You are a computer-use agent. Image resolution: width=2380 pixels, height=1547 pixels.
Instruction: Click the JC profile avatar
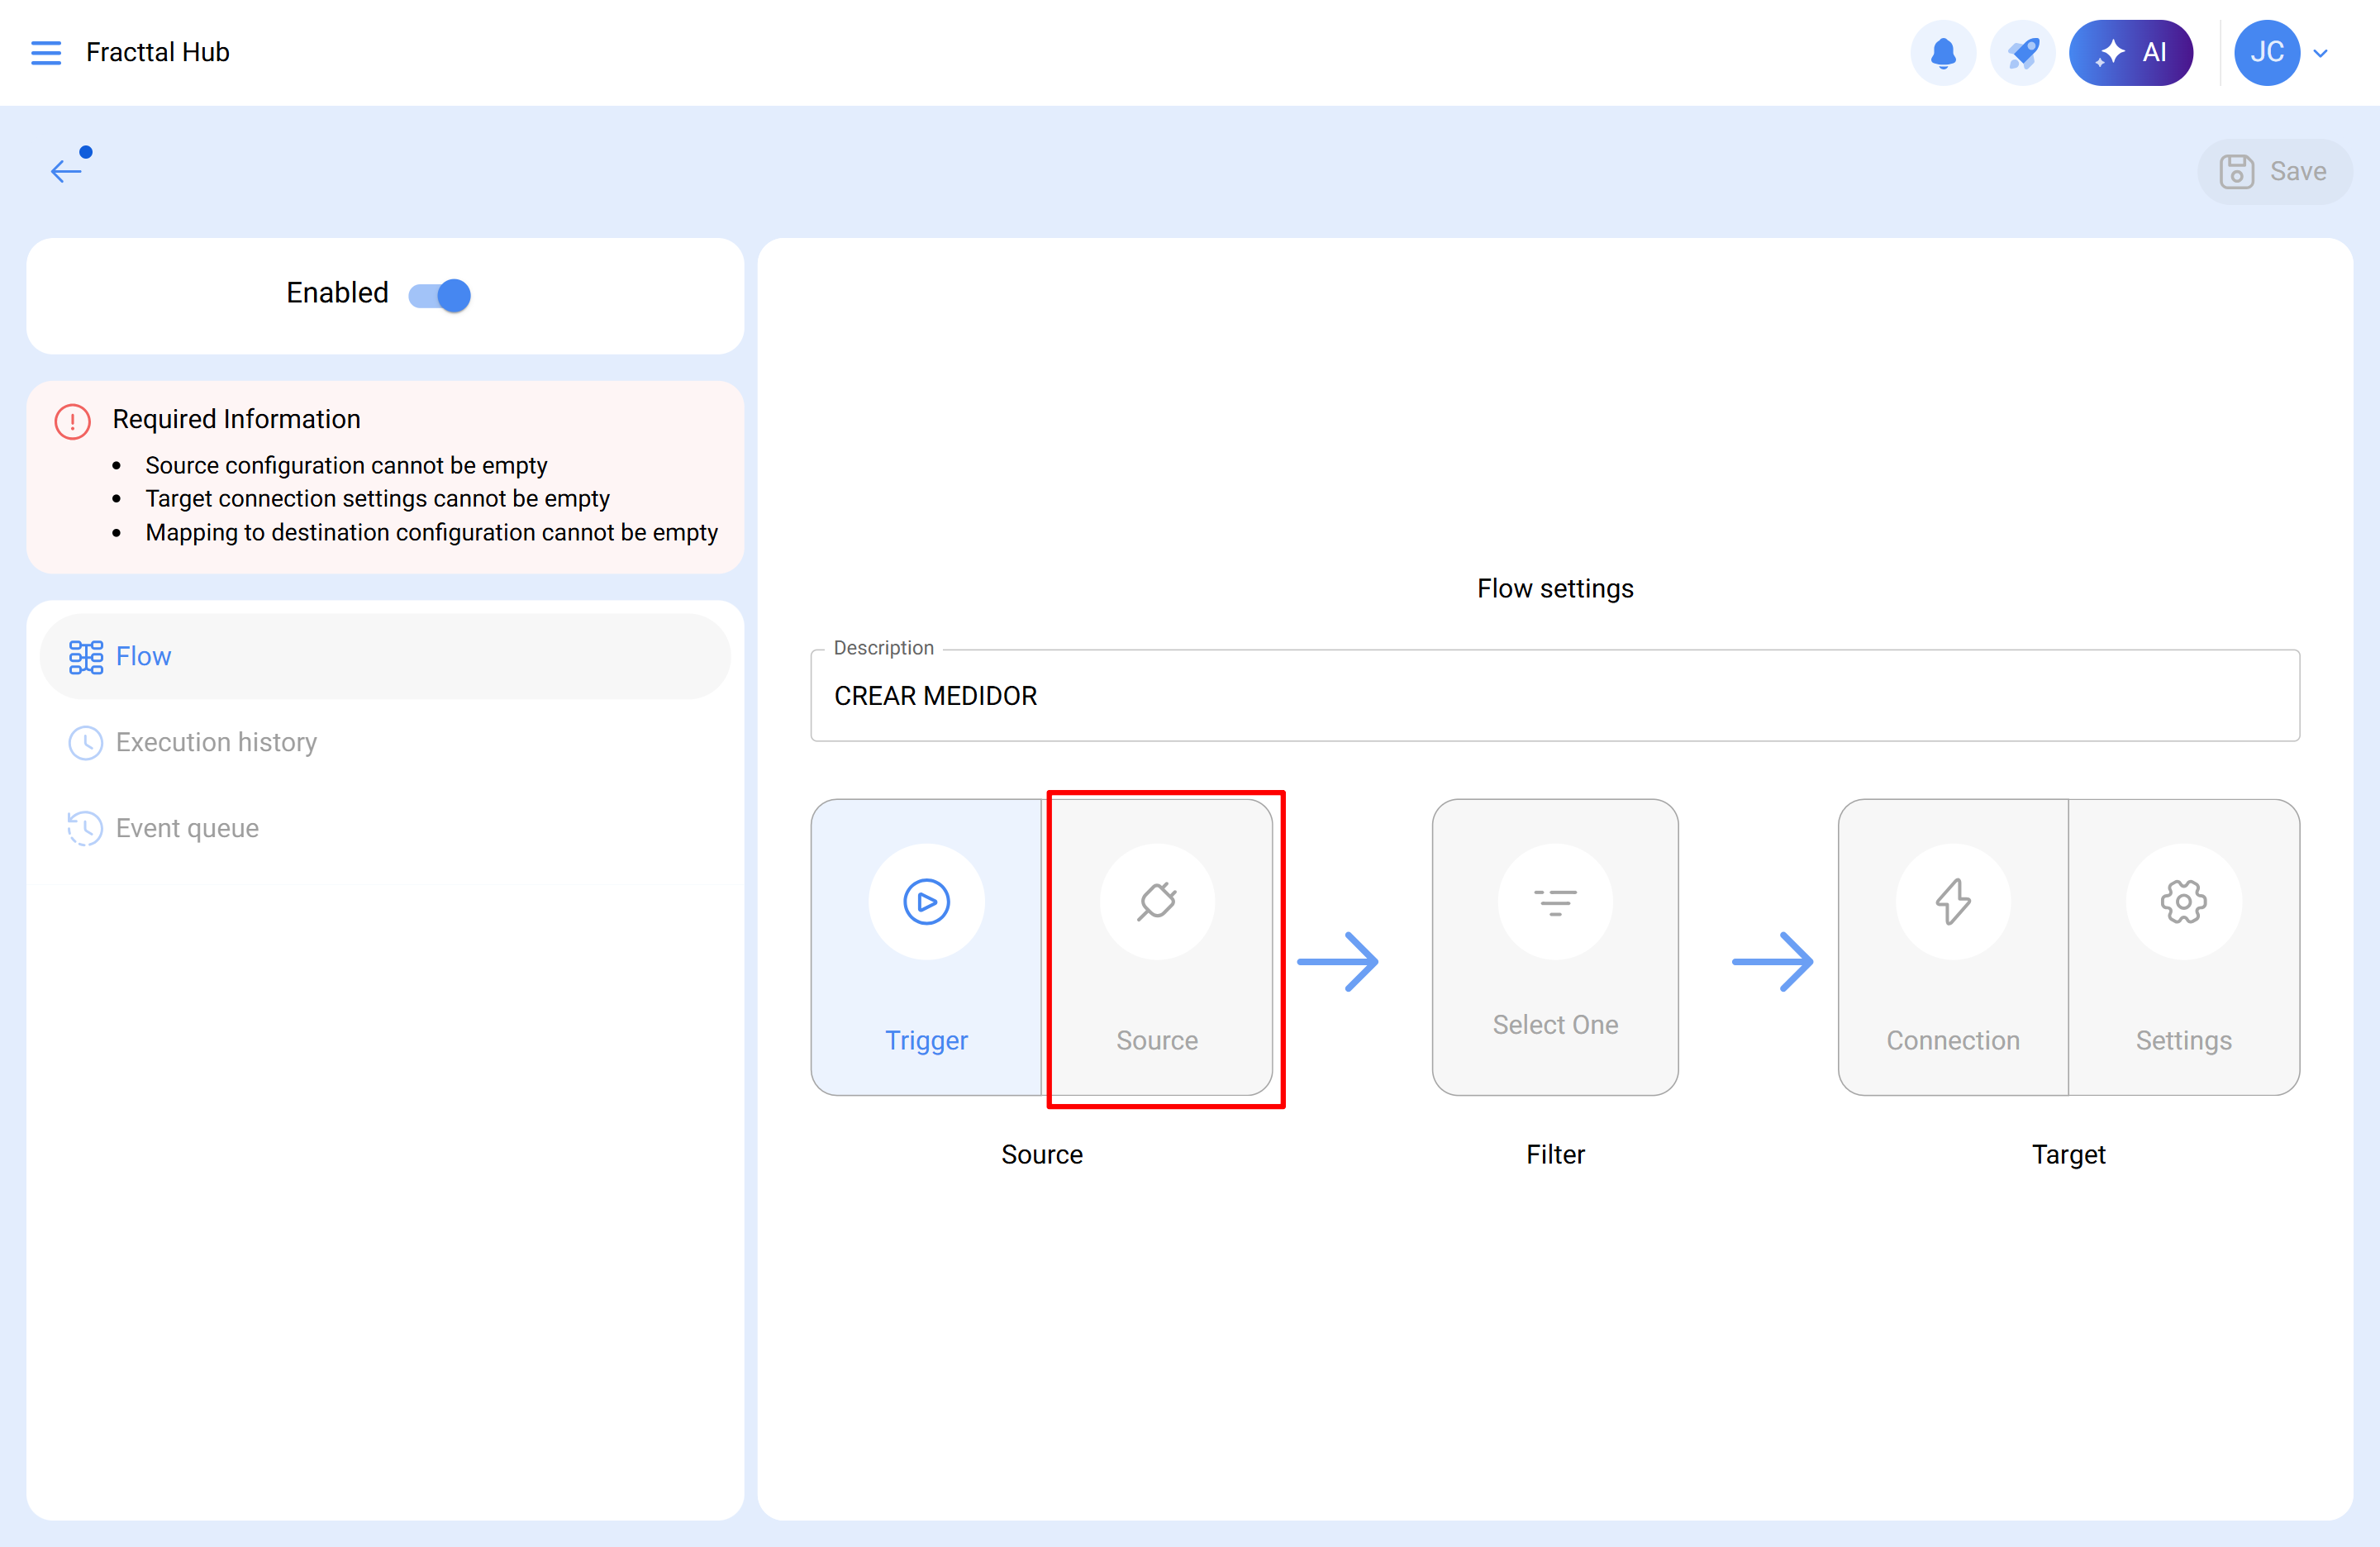click(2267, 52)
